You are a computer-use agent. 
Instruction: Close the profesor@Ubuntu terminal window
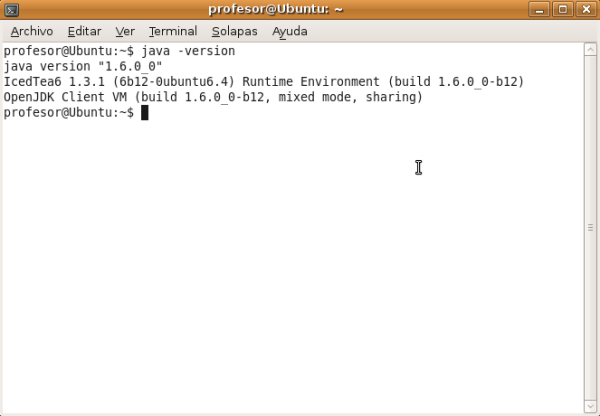585,10
